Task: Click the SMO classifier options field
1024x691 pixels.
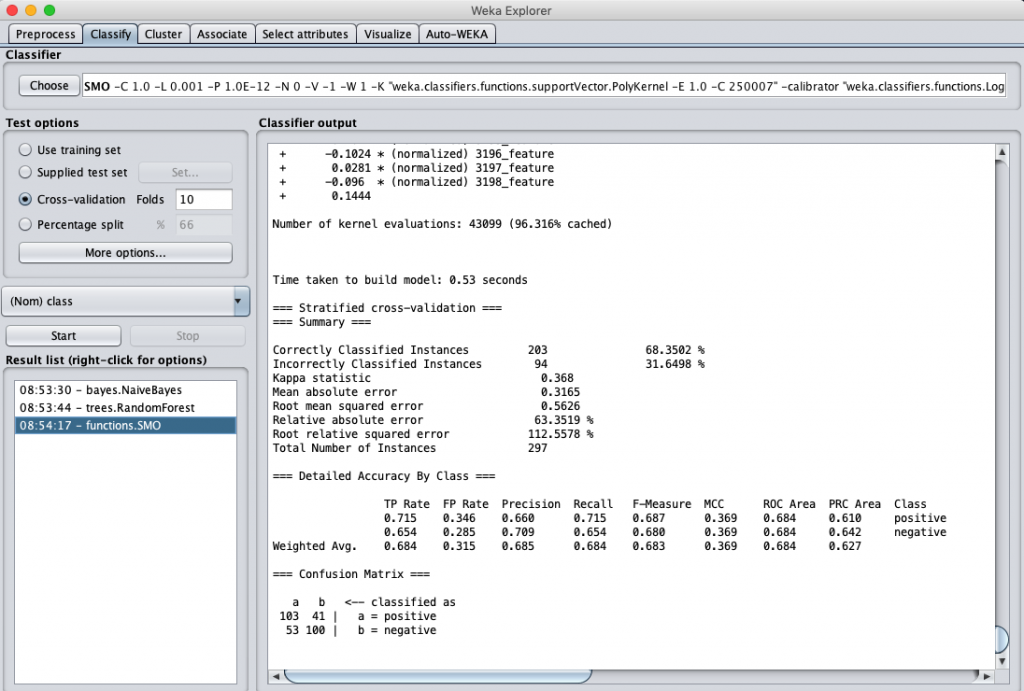Action: (543, 86)
